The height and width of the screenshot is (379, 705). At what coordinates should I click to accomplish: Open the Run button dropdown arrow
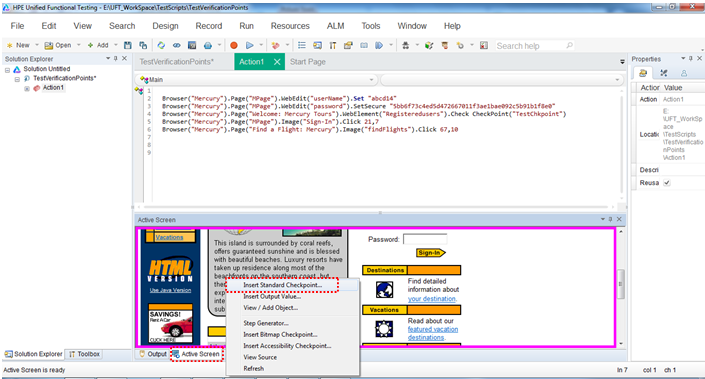coord(261,45)
